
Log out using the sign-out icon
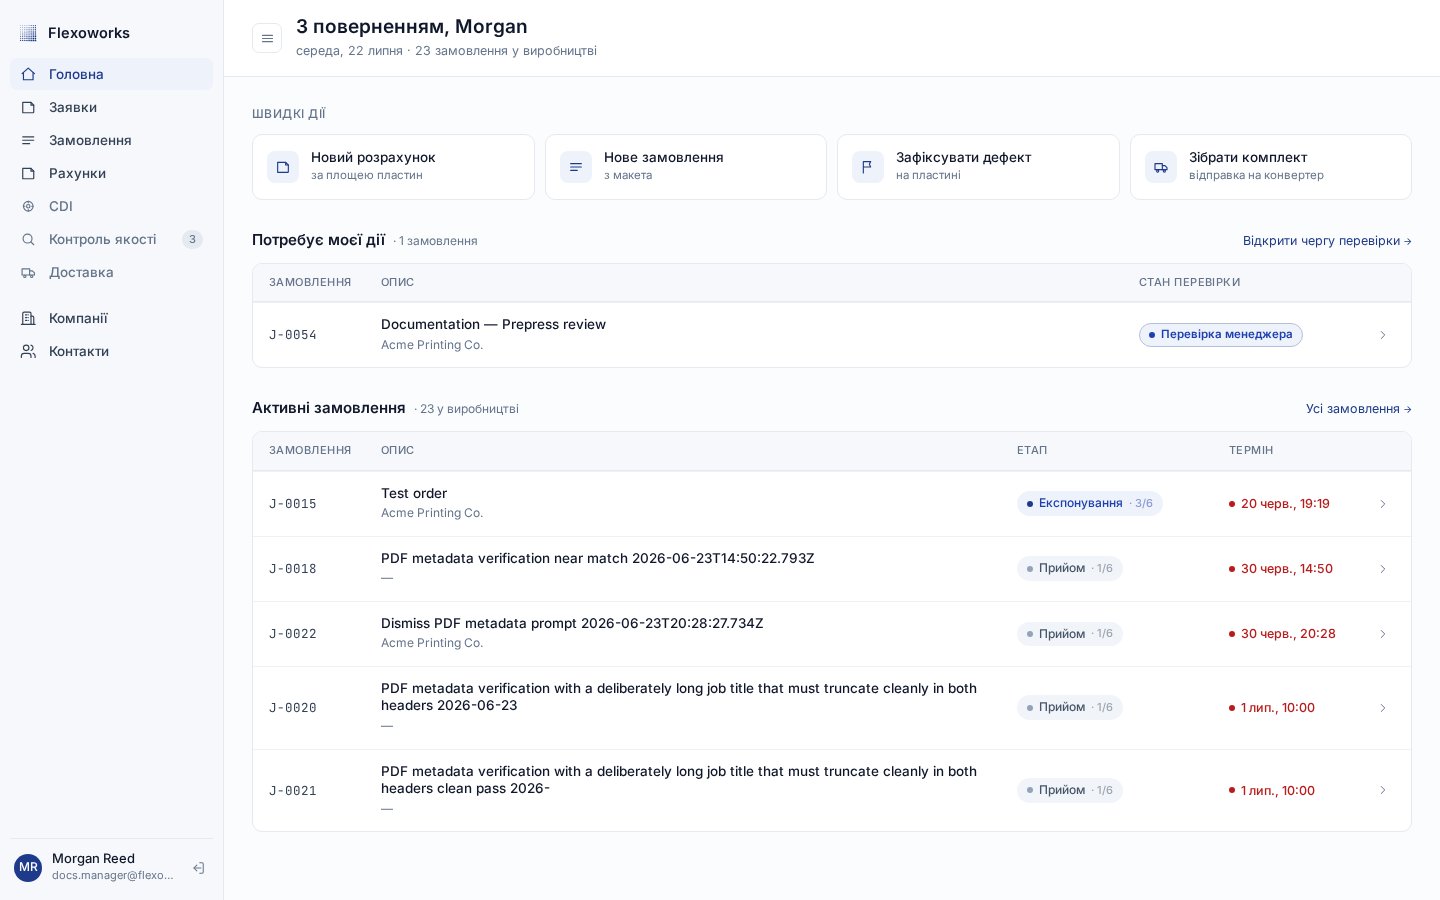pyautogui.click(x=199, y=868)
